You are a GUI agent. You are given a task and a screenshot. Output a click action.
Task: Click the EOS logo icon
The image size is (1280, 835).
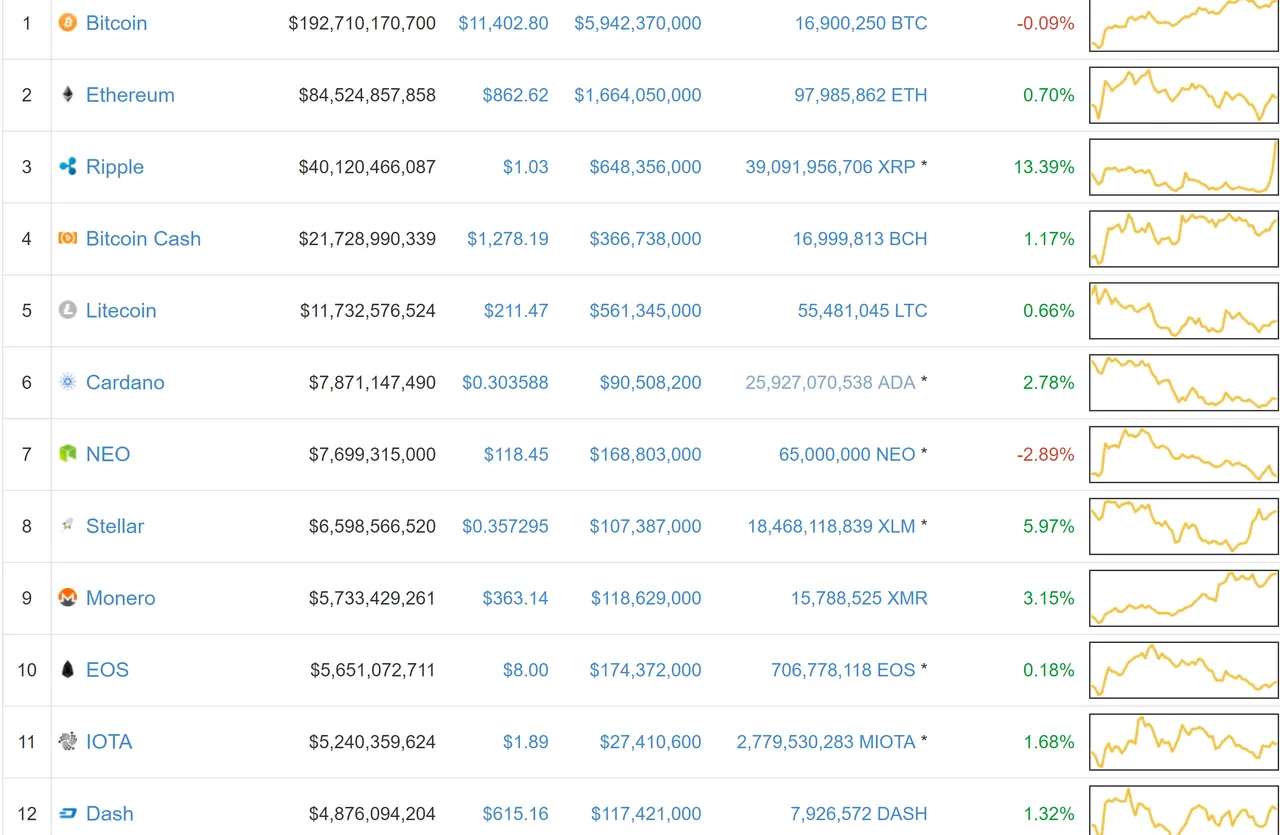point(67,669)
